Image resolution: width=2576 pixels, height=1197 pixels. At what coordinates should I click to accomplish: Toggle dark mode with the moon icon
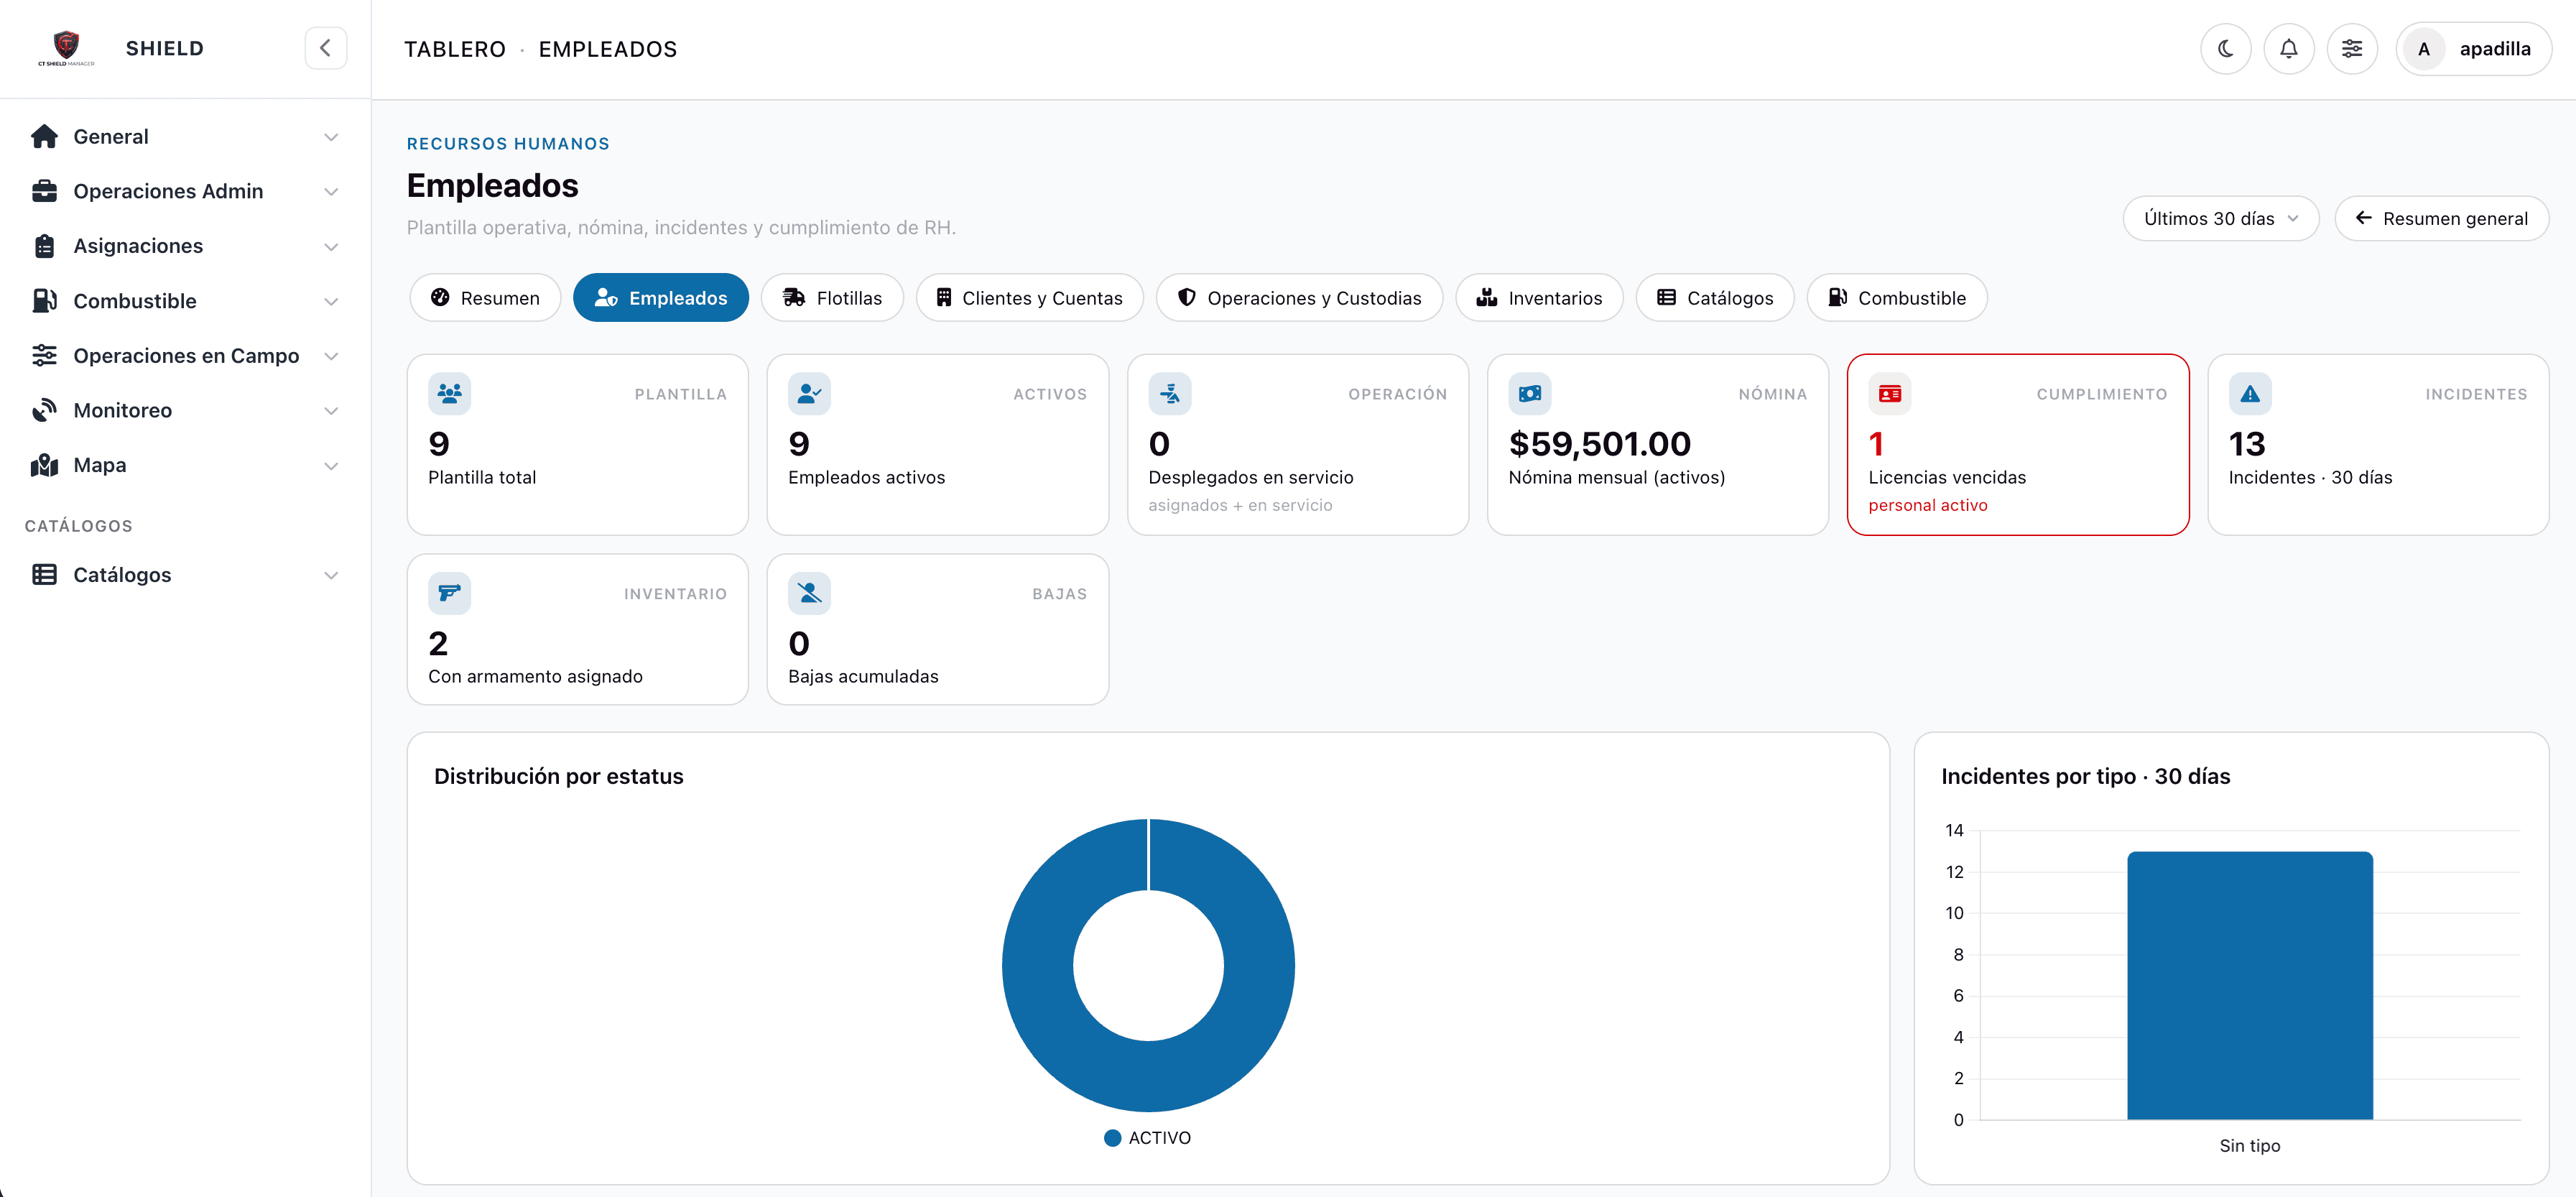click(2225, 49)
